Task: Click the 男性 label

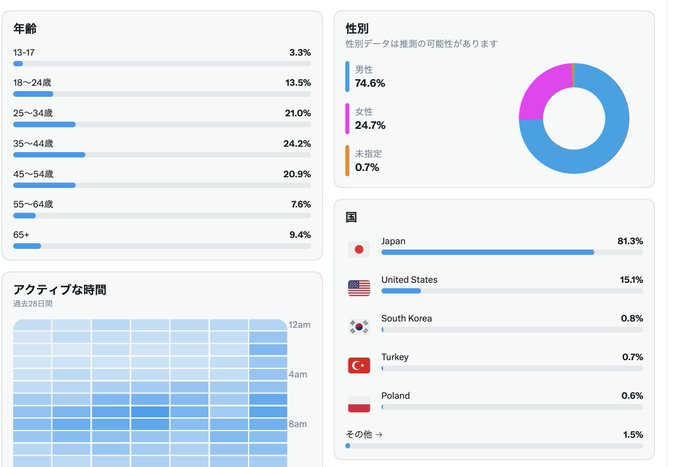Action: pos(364,70)
